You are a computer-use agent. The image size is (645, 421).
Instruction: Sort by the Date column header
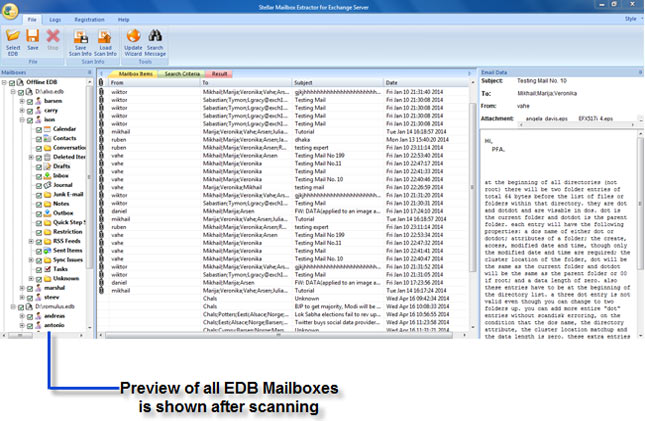coord(426,83)
